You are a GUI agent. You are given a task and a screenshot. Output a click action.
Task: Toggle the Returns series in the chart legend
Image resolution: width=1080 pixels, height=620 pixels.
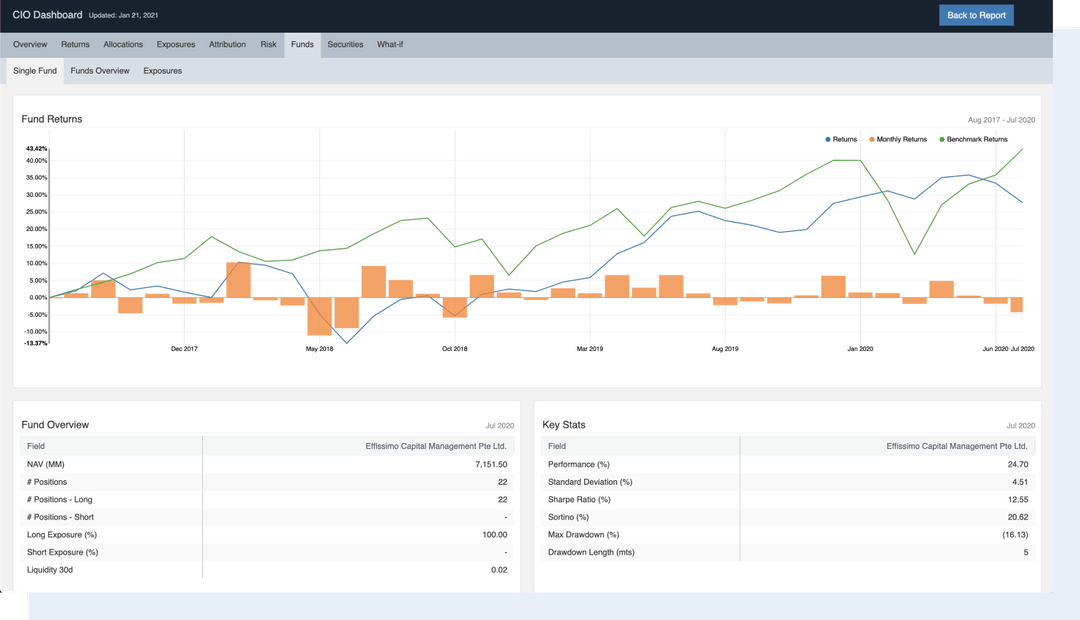tap(845, 139)
